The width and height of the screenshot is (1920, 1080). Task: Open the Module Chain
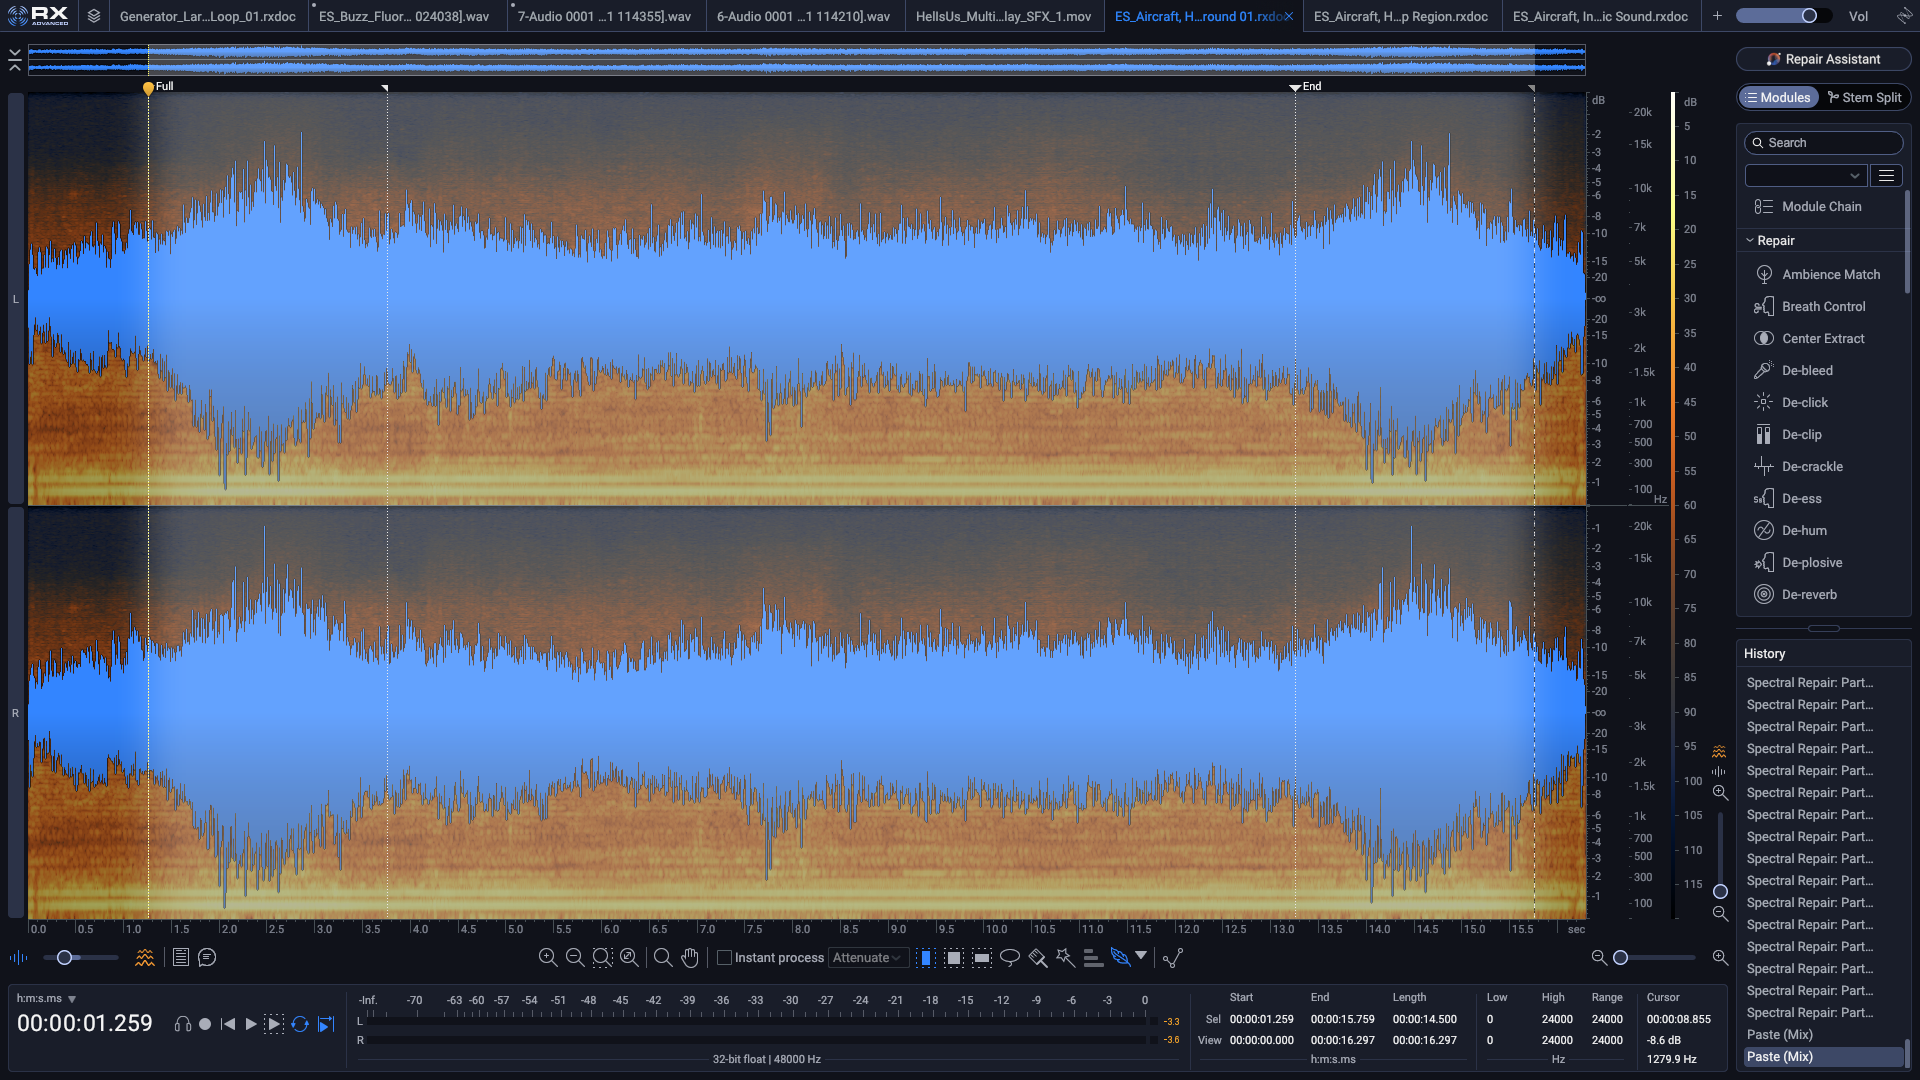1823,206
